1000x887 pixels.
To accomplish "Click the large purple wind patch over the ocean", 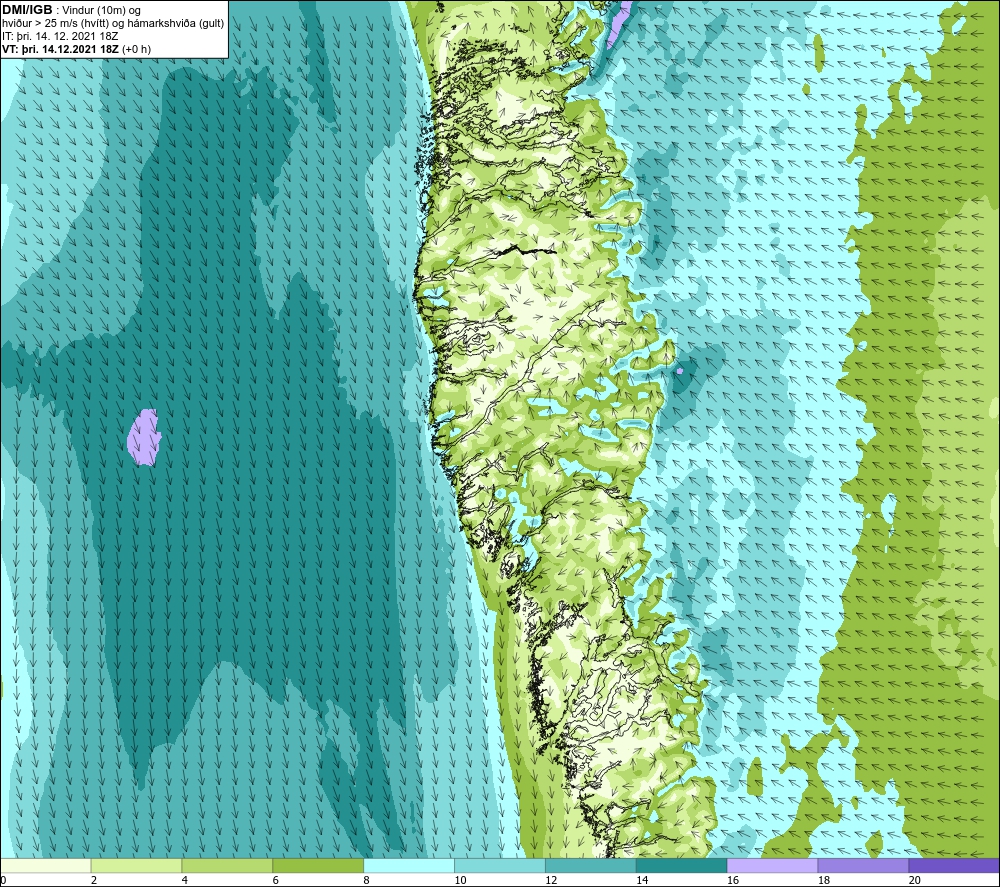I will (144, 437).
